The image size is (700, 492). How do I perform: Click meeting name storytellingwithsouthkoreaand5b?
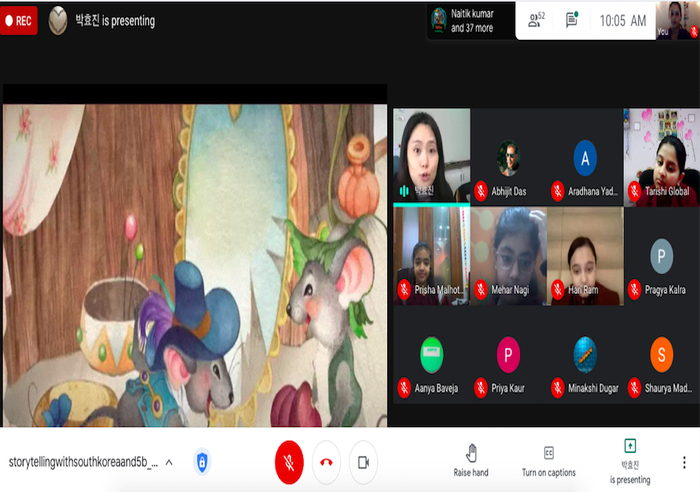pyautogui.click(x=83, y=462)
